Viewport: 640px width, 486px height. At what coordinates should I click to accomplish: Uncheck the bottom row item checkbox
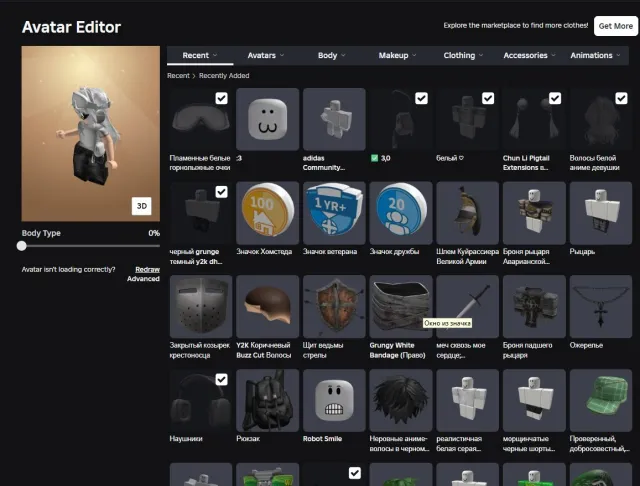click(x=355, y=473)
